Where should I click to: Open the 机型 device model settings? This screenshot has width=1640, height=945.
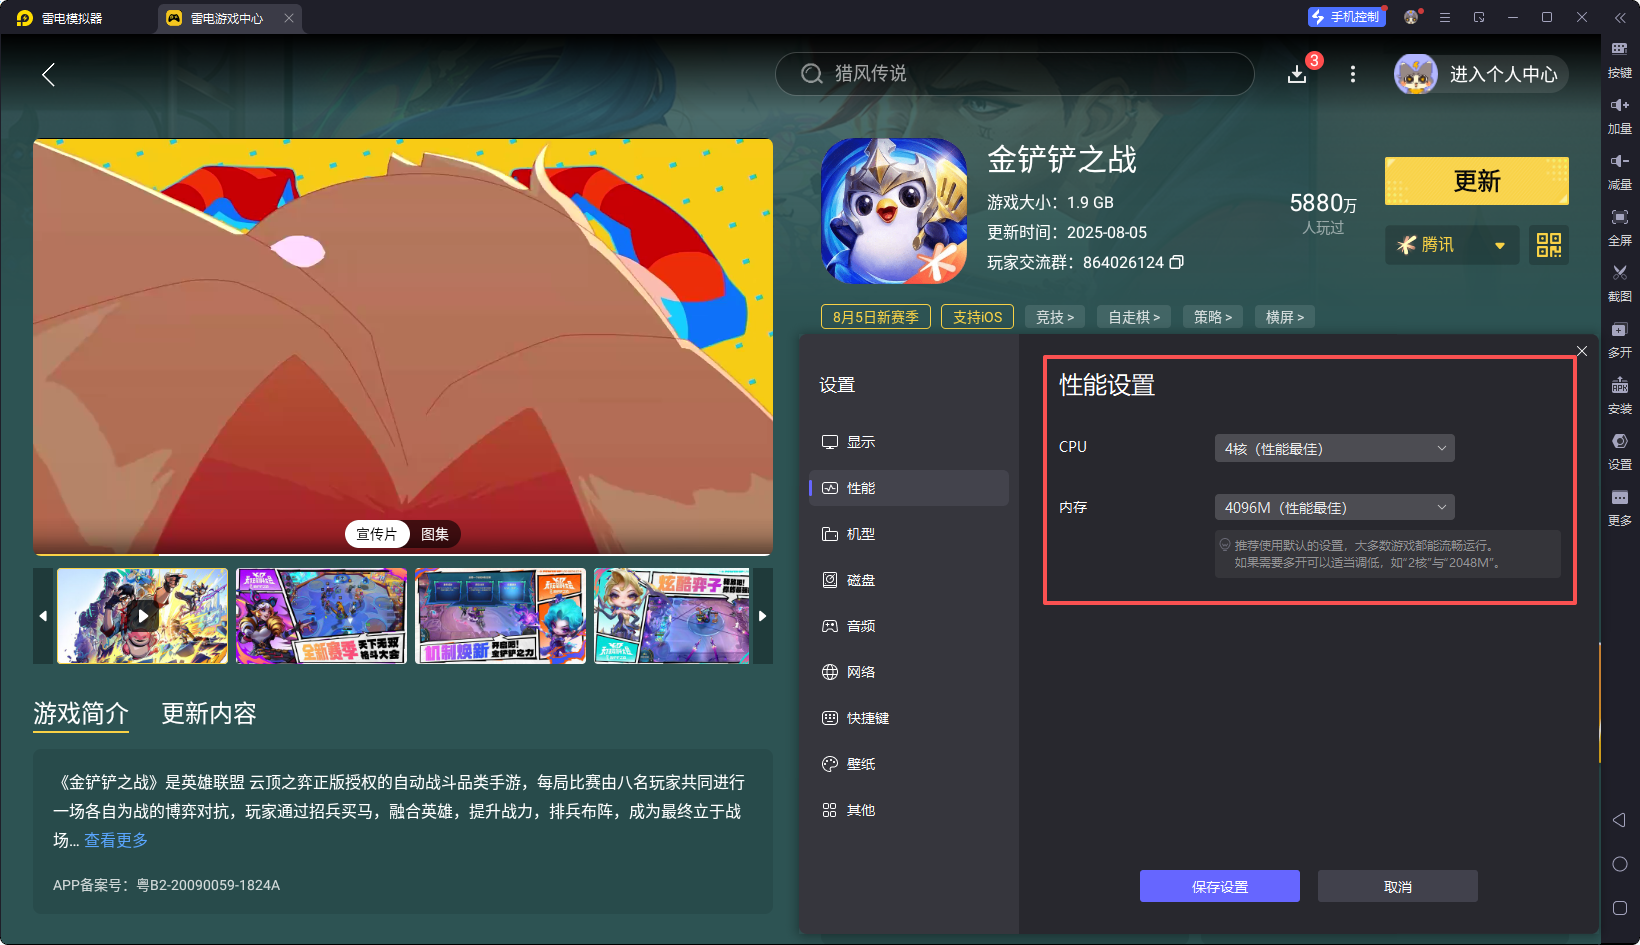click(x=909, y=534)
